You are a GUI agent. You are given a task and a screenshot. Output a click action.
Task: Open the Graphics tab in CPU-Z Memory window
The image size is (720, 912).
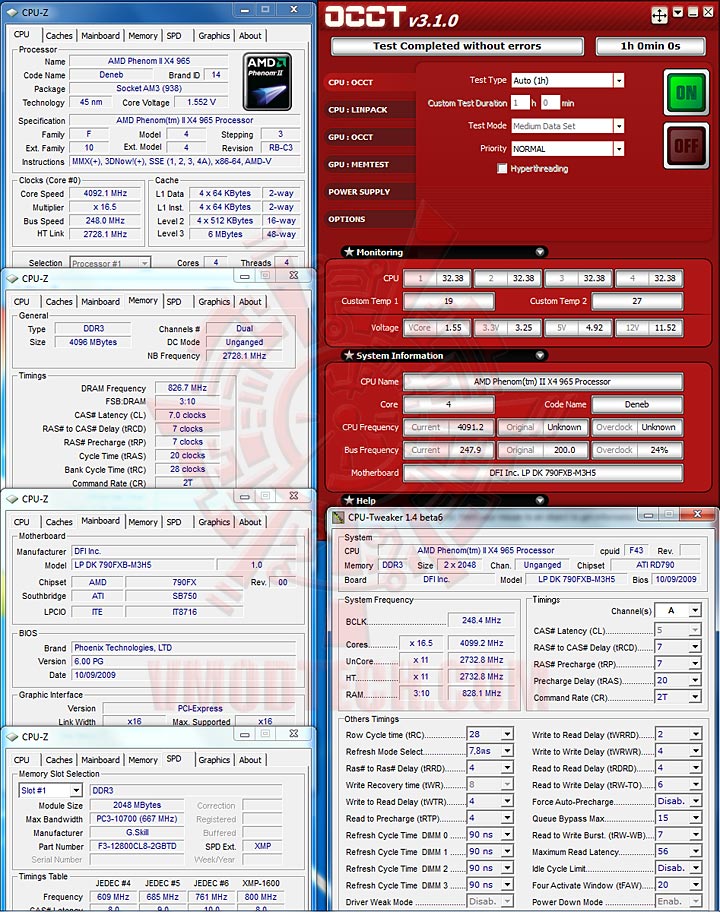(214, 302)
